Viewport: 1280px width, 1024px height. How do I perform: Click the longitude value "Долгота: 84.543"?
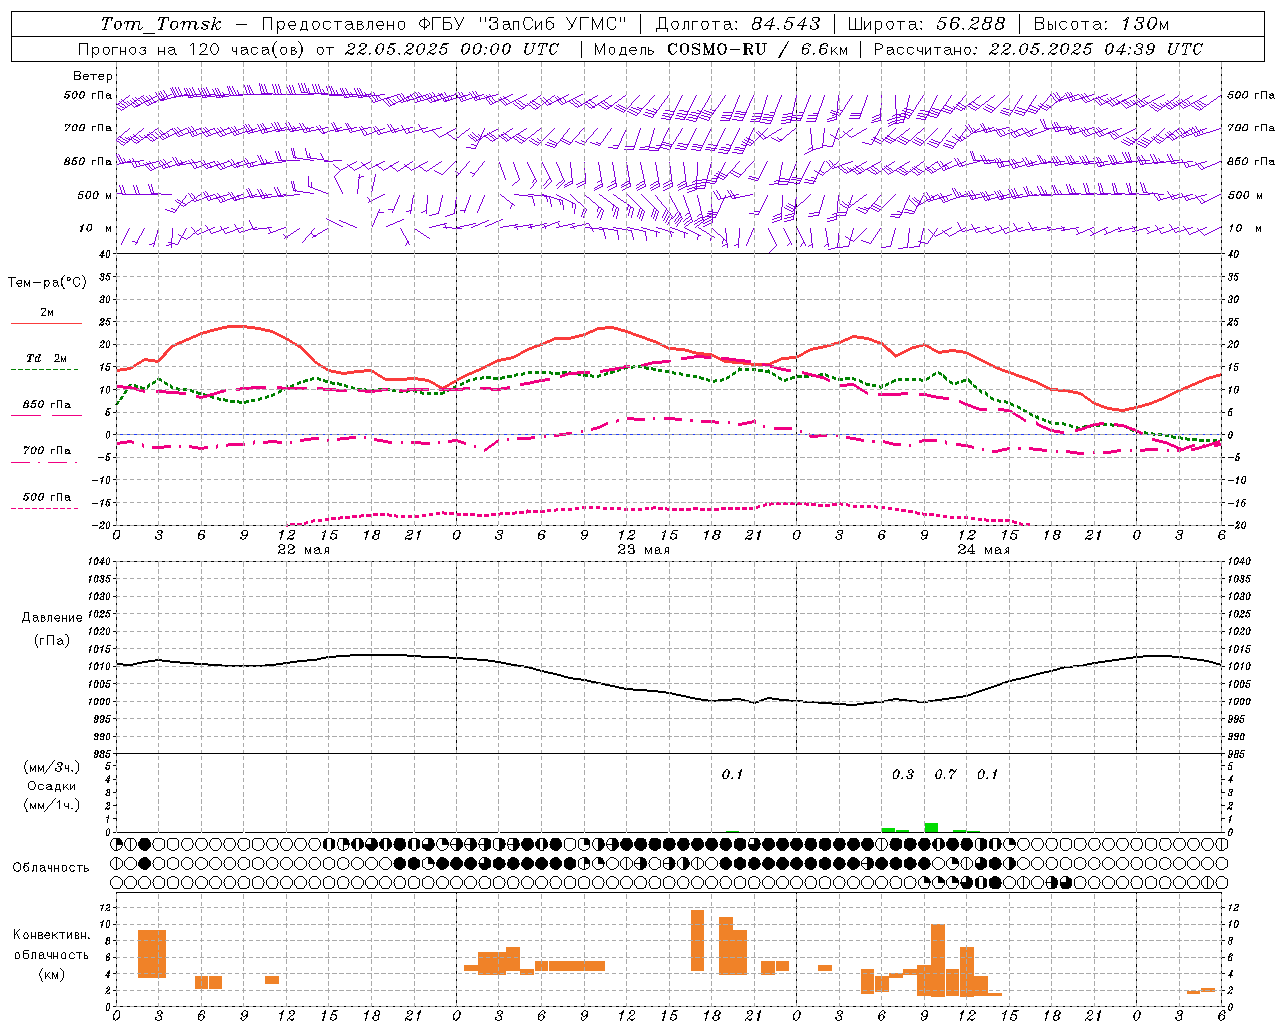(738, 24)
